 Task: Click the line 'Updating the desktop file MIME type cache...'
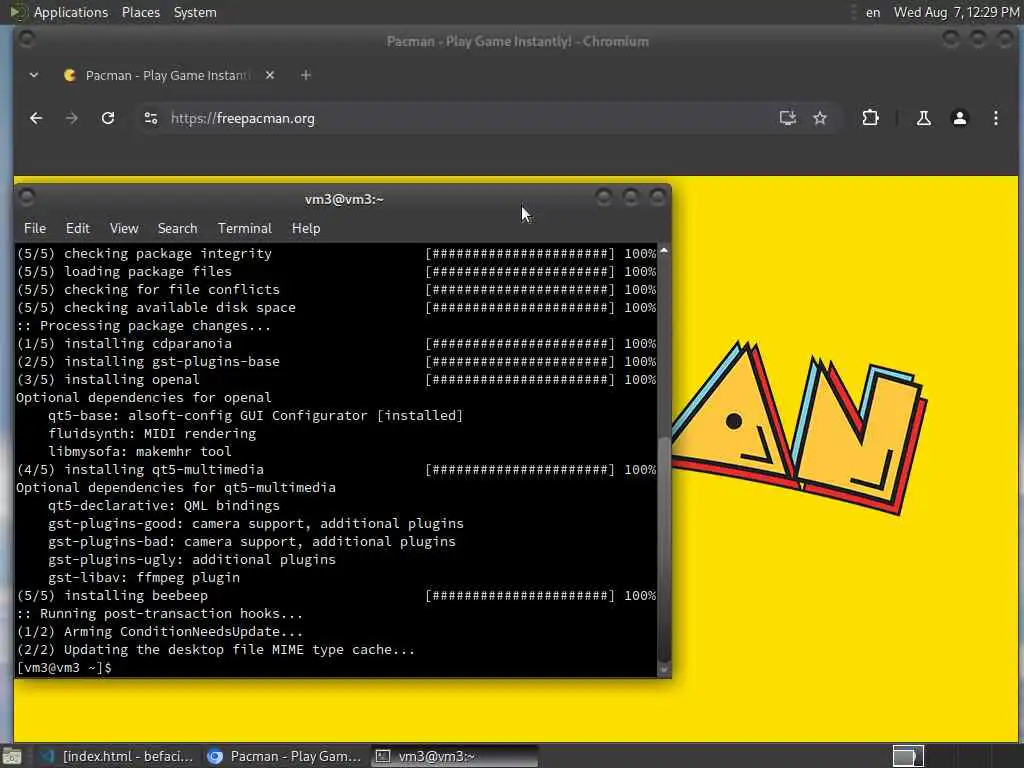[x=239, y=650]
